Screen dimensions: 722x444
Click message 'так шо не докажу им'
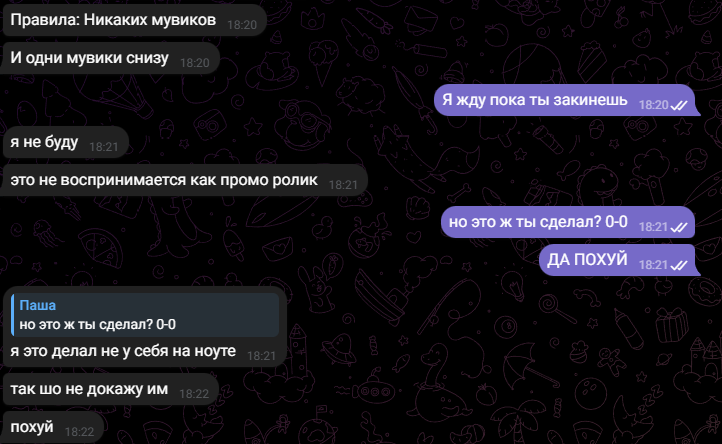pyautogui.click(x=110, y=389)
